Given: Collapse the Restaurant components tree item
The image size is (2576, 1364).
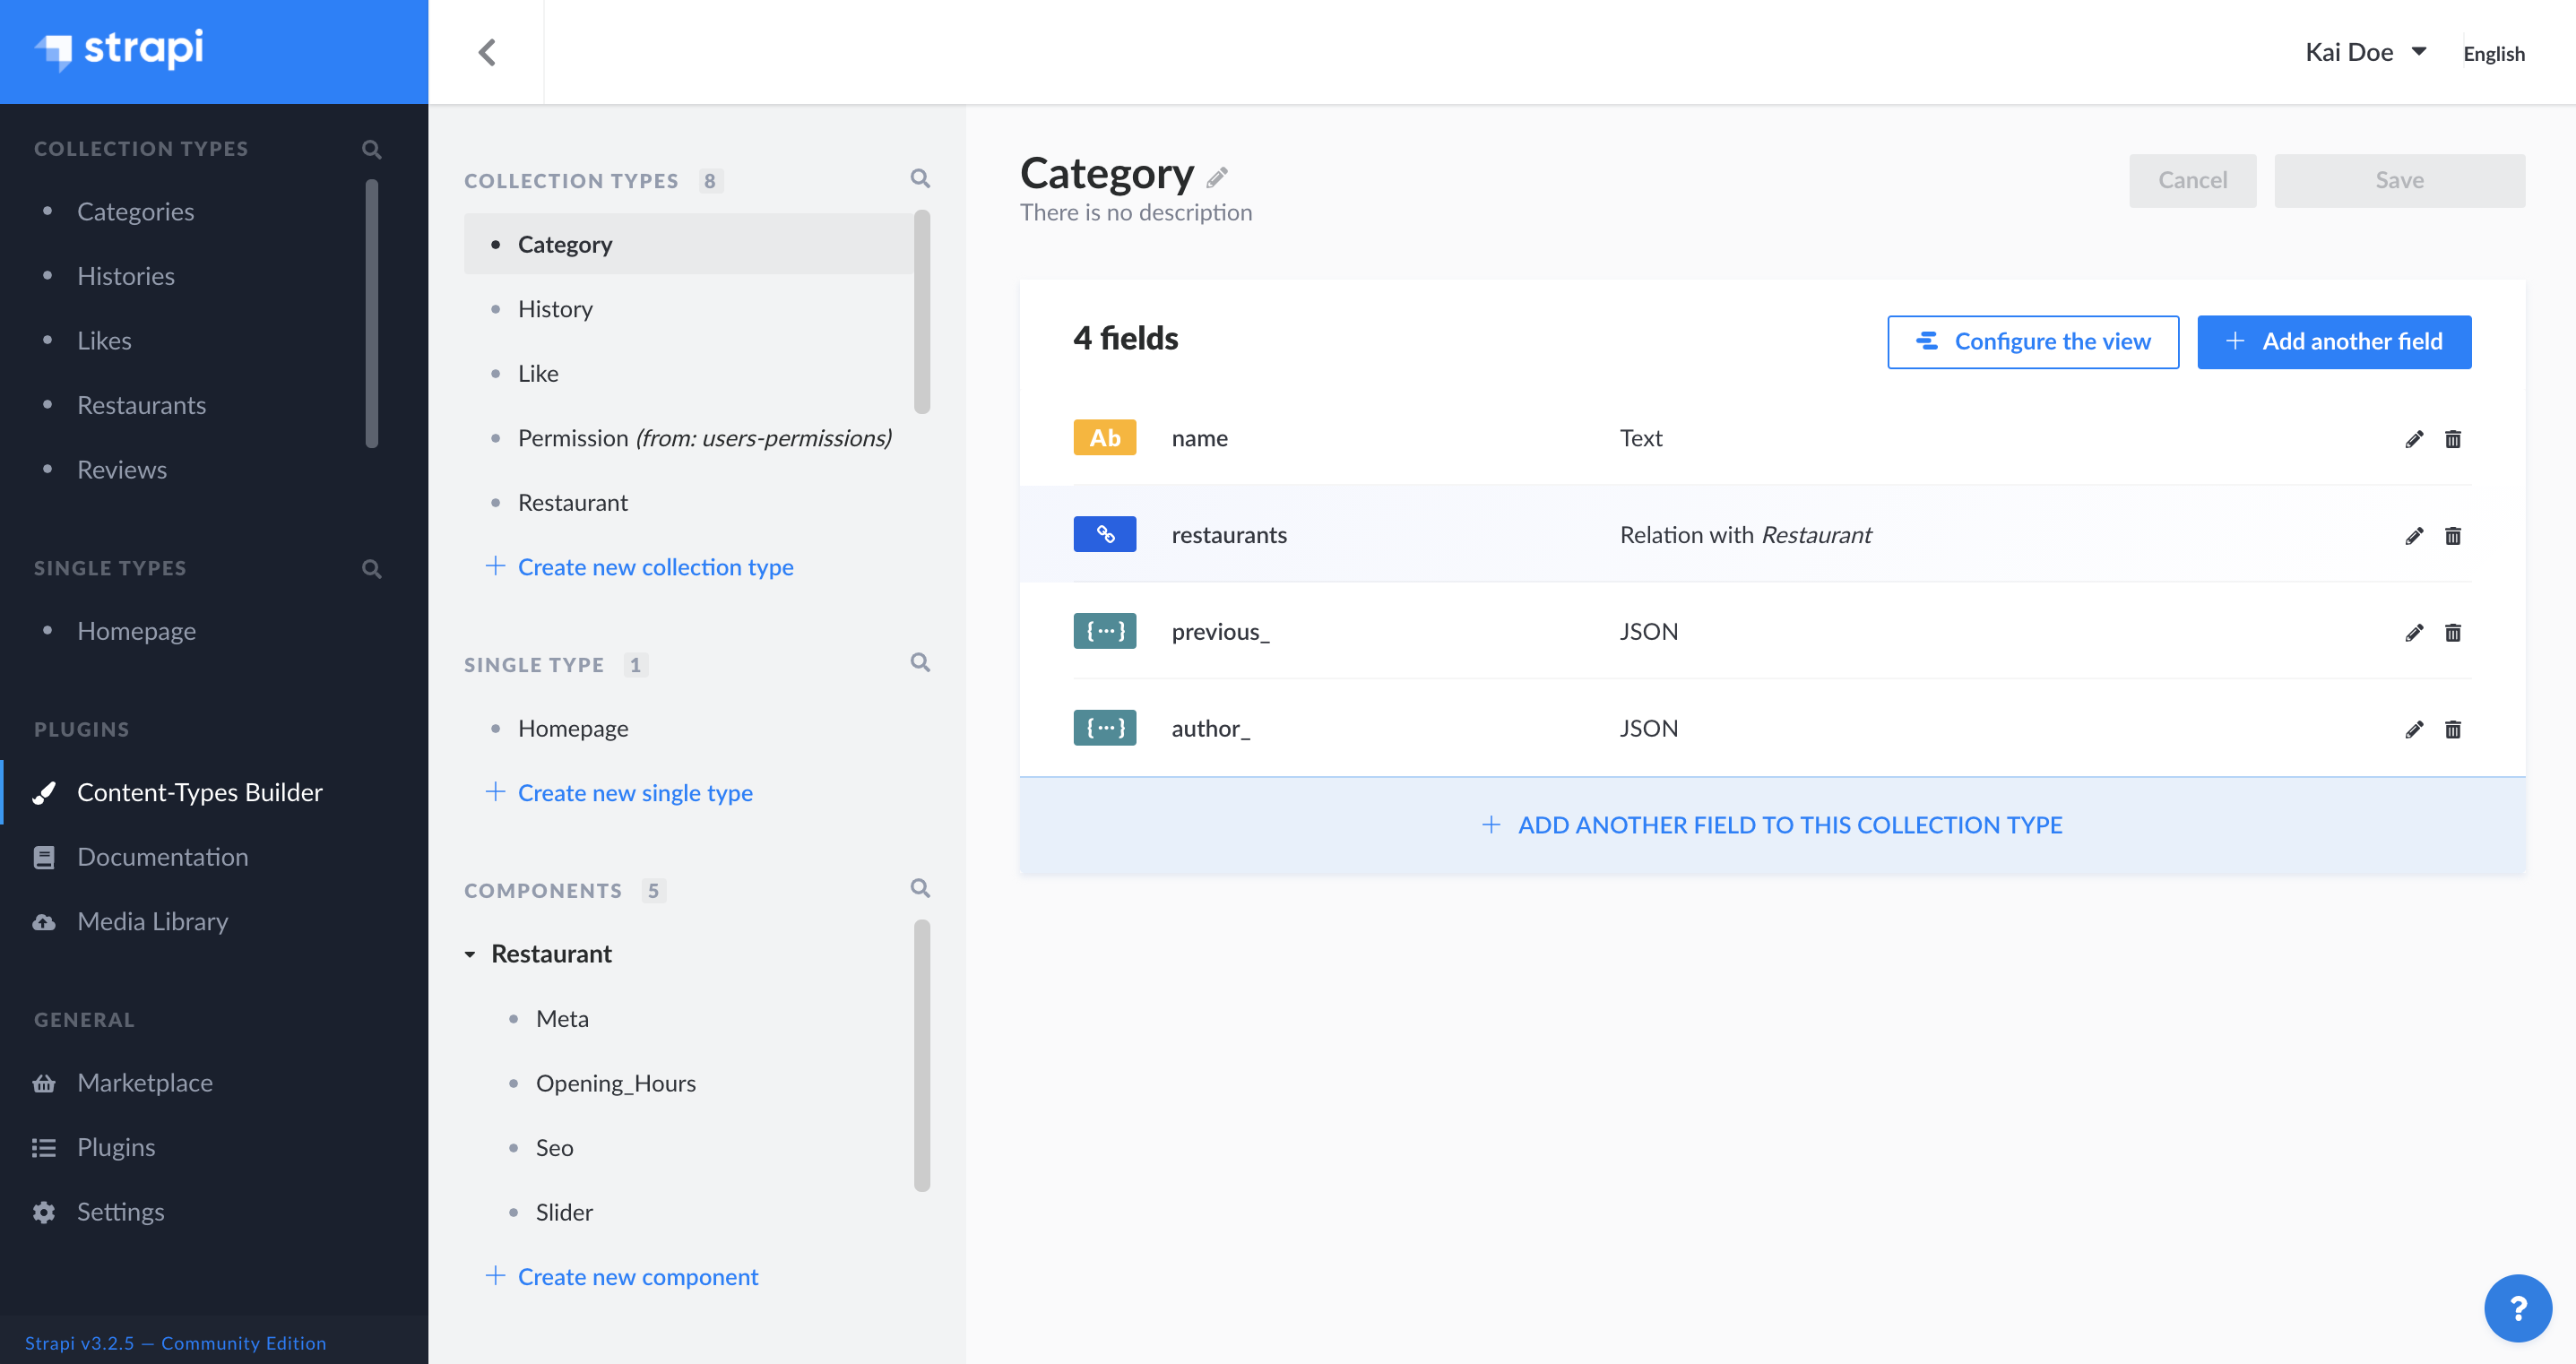Looking at the screenshot, I should [471, 952].
